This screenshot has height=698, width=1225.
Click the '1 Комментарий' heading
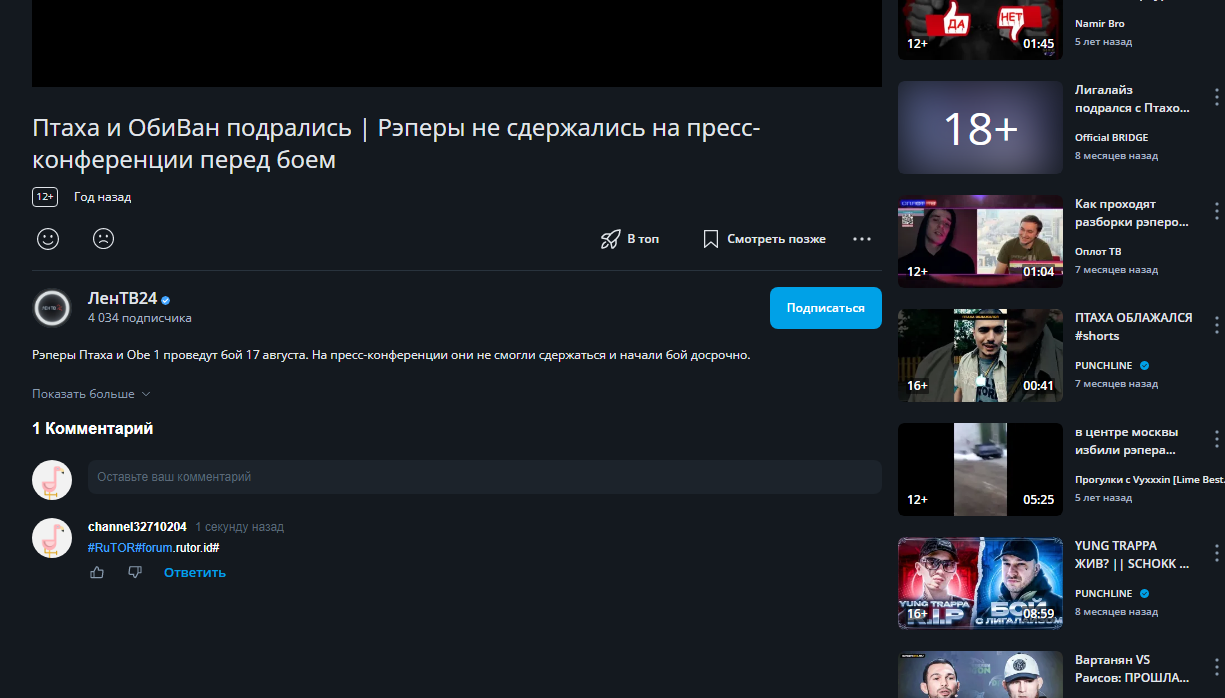coord(93,428)
